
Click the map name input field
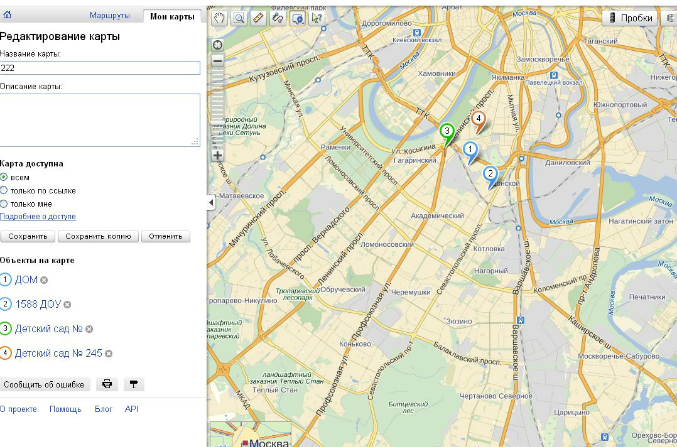pyautogui.click(x=100, y=68)
